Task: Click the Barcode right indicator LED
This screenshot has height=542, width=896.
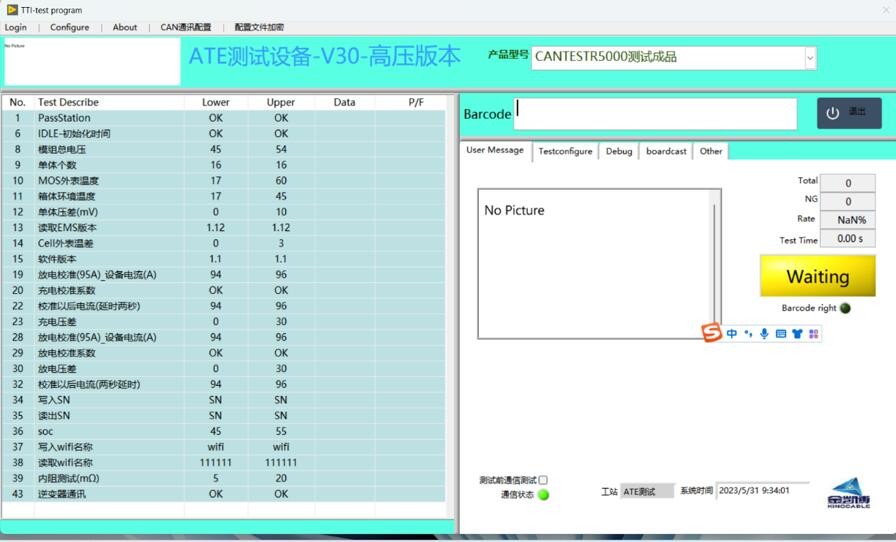Action: pyautogui.click(x=845, y=308)
